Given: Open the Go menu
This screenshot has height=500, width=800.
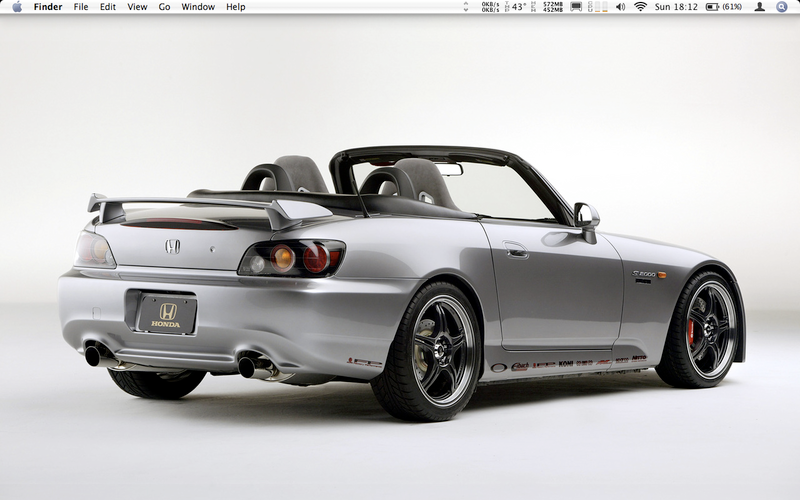Looking at the screenshot, I should click(164, 7).
